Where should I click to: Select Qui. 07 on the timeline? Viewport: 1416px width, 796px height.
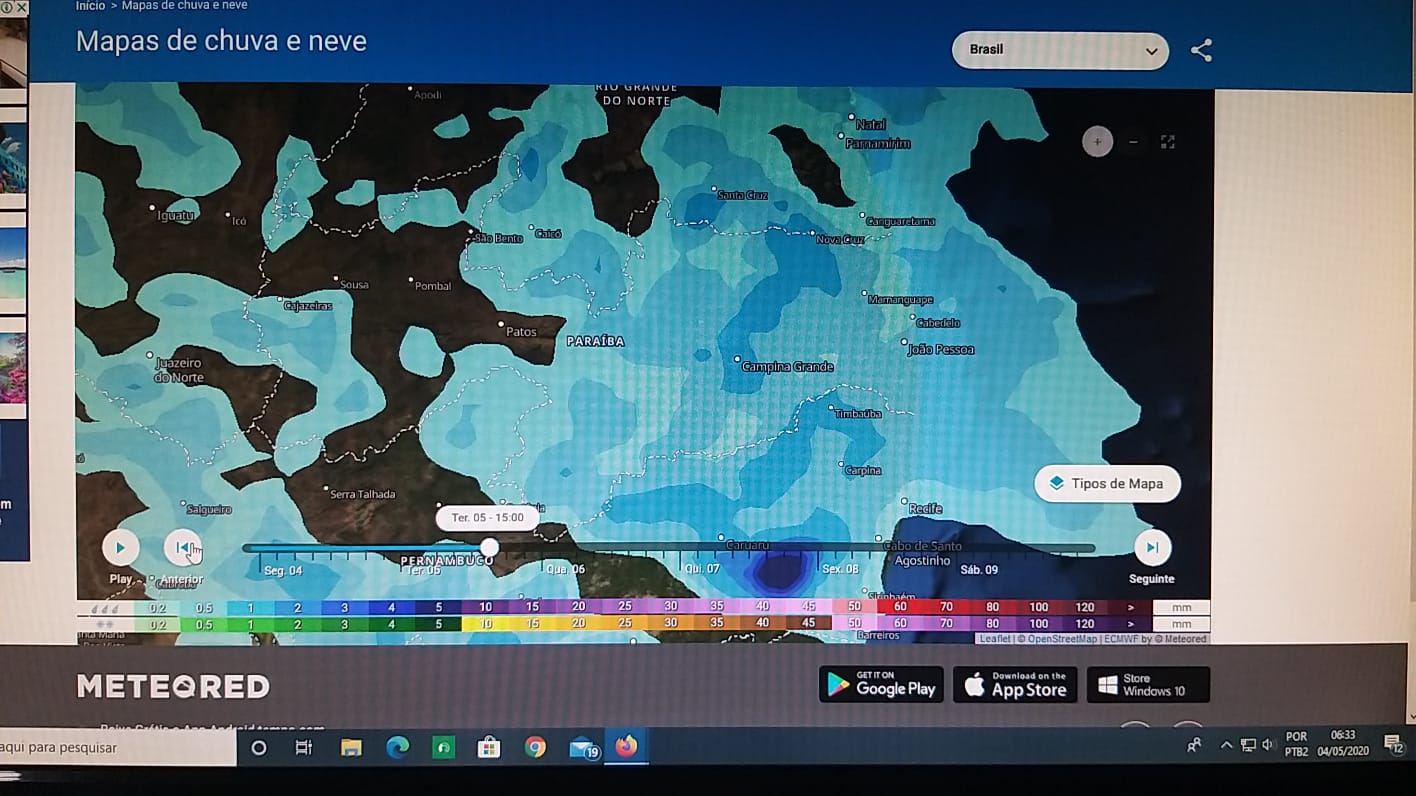(x=702, y=568)
